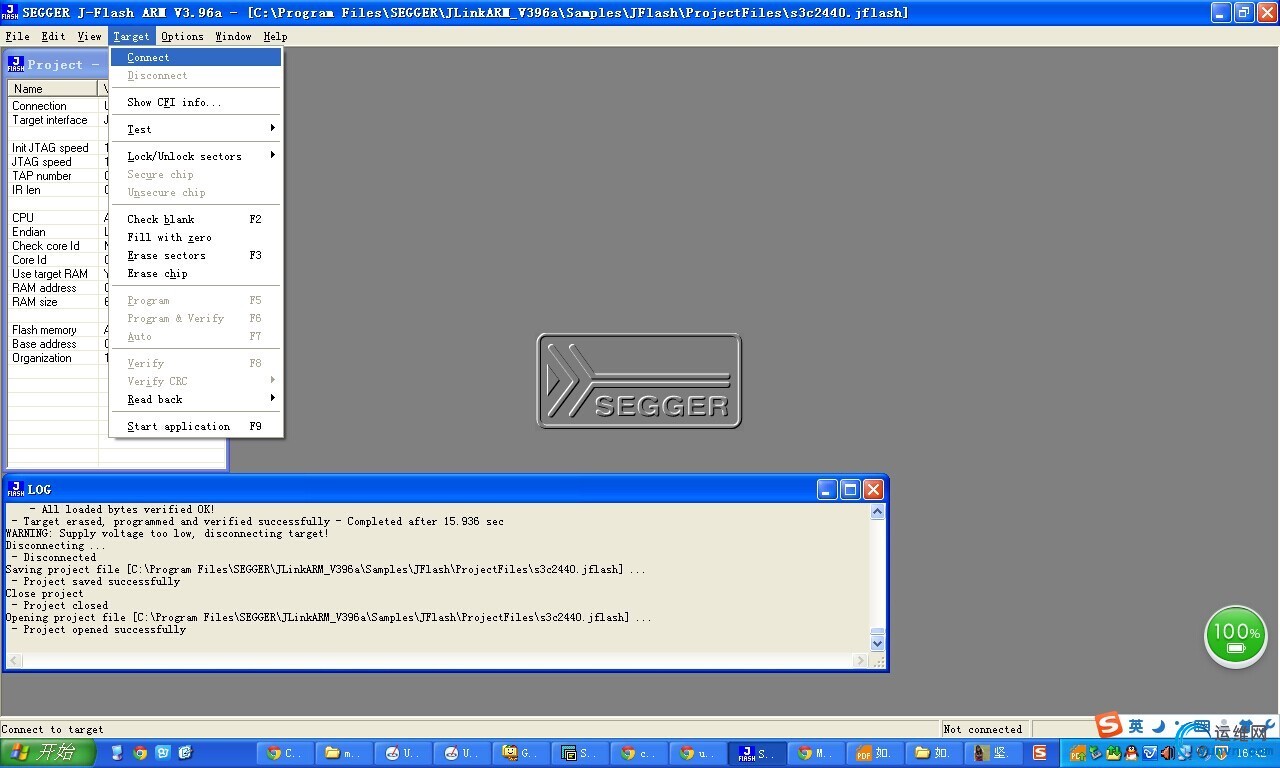Choose Erase chip from Target menu
This screenshot has height=768, width=1280.
point(196,273)
